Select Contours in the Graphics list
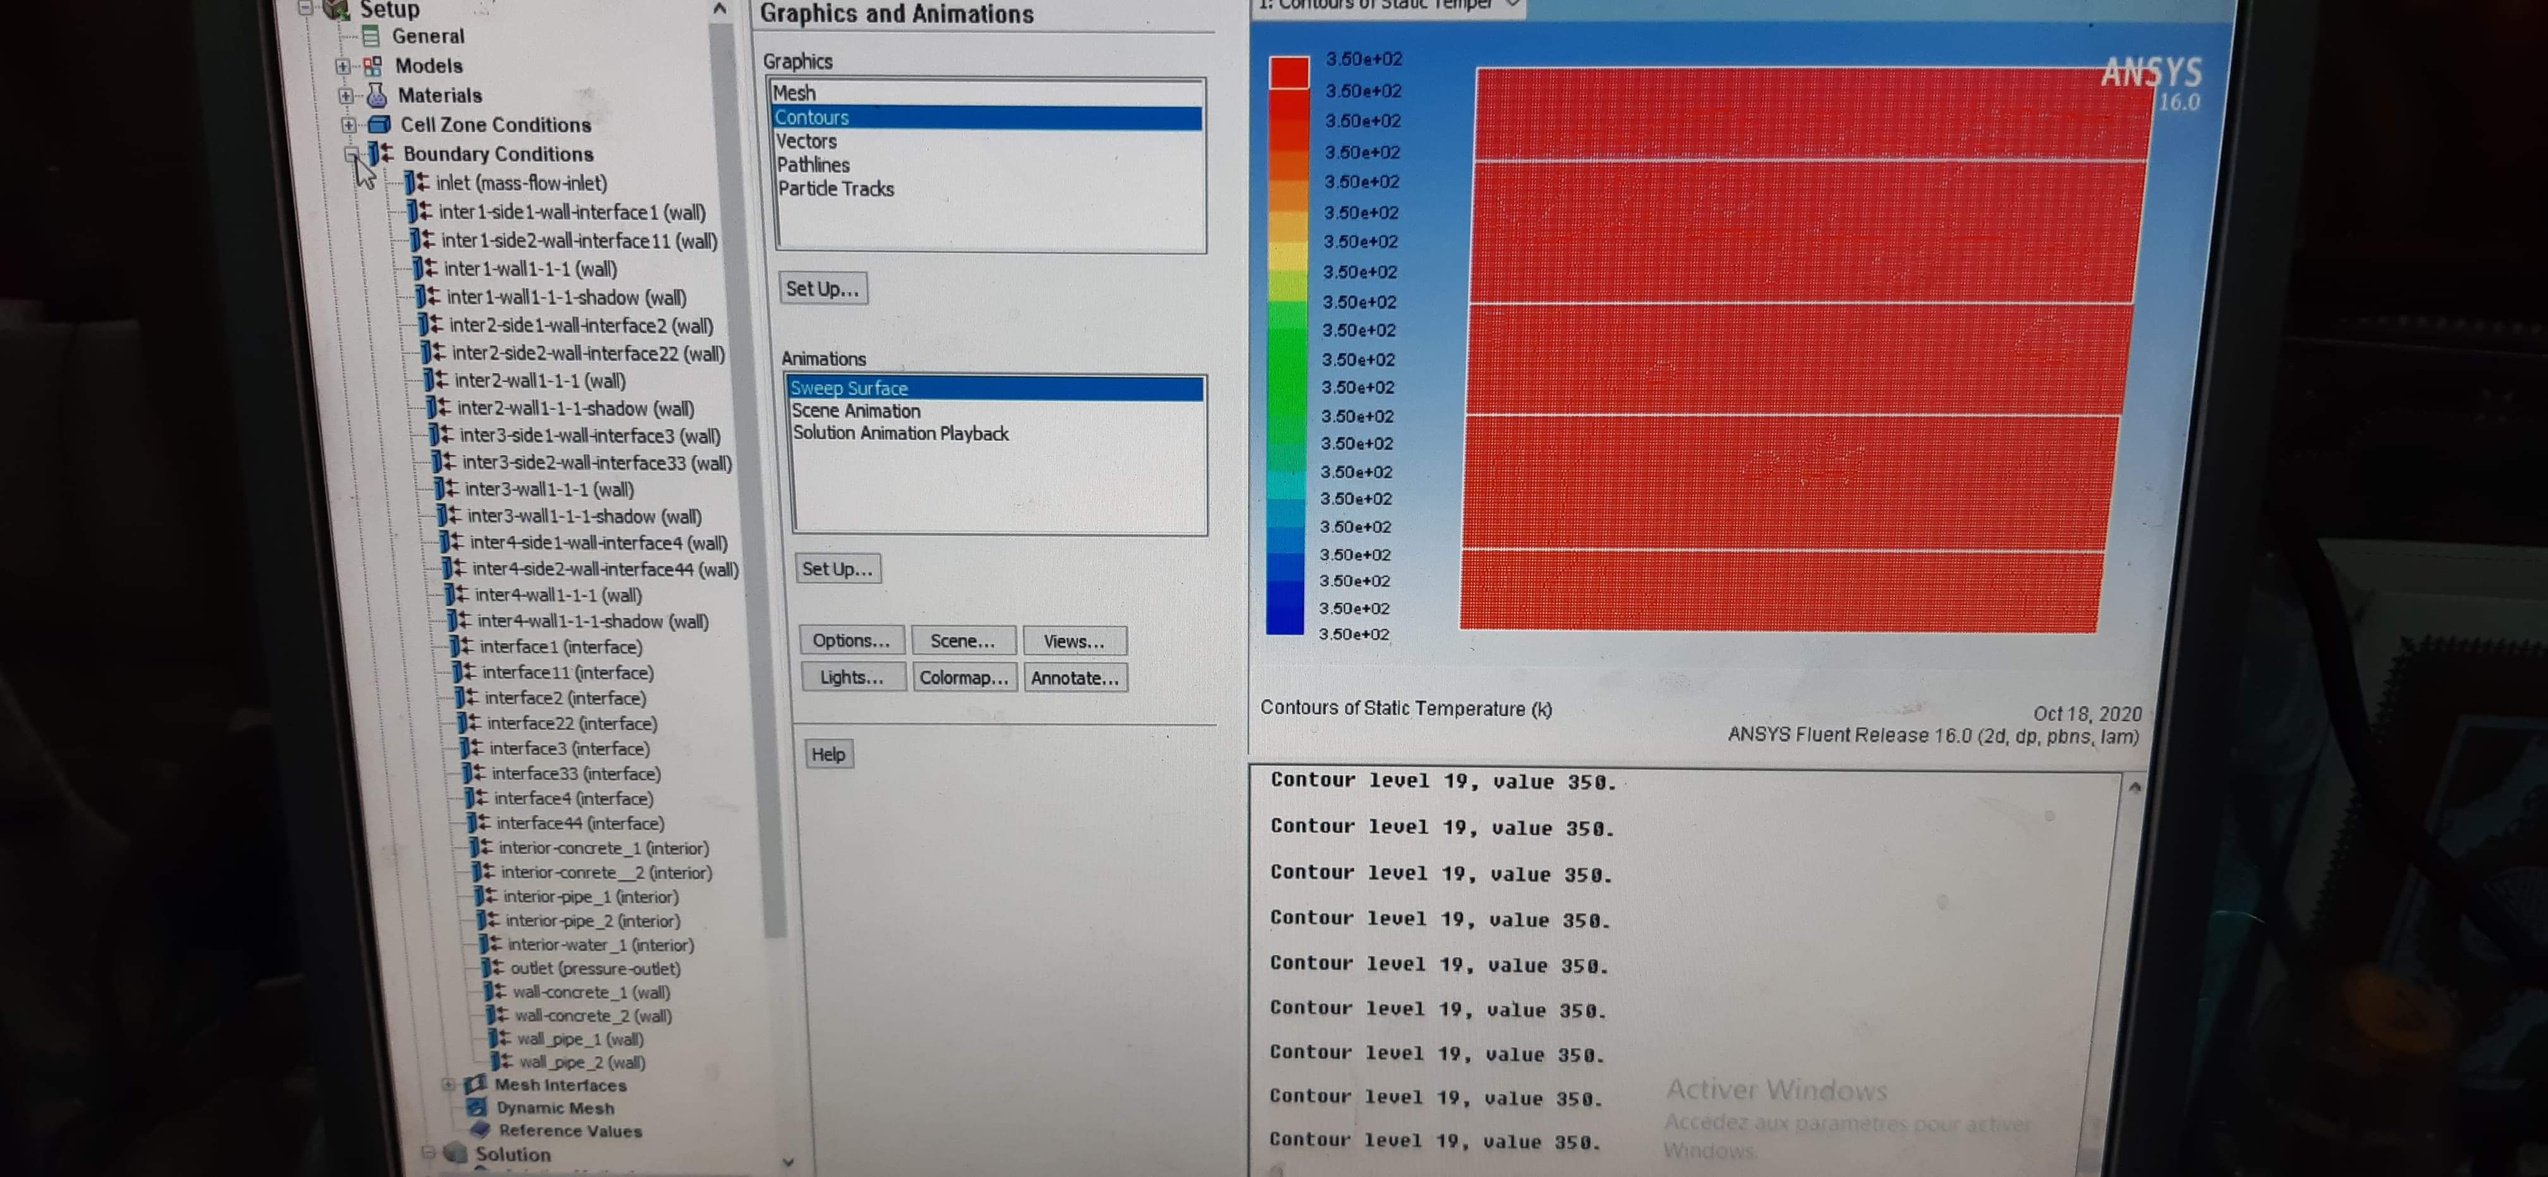Screen dimensions: 2548x1177 pos(986,118)
